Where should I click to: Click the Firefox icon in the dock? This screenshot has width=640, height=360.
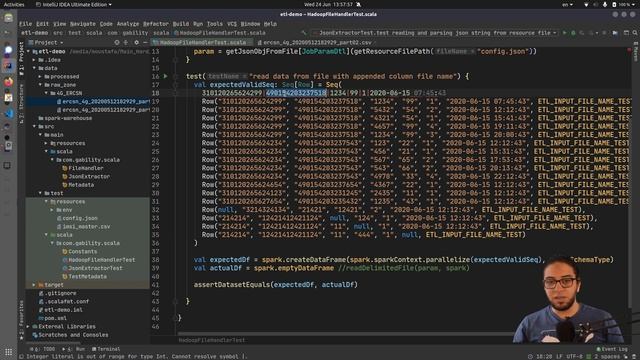[8, 82]
